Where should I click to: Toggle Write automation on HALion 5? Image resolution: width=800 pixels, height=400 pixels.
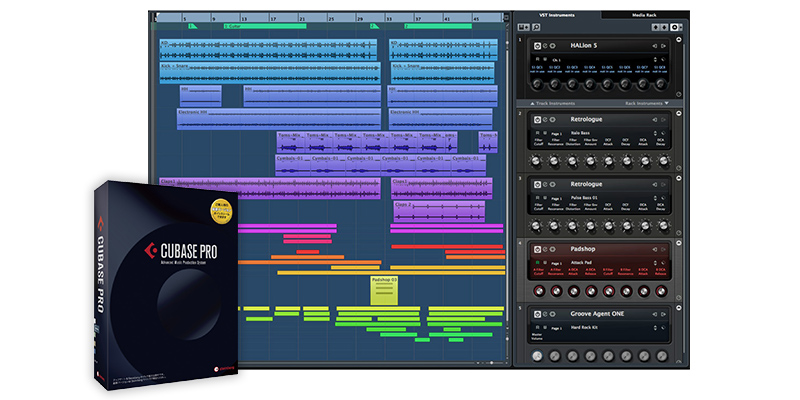click(544, 59)
